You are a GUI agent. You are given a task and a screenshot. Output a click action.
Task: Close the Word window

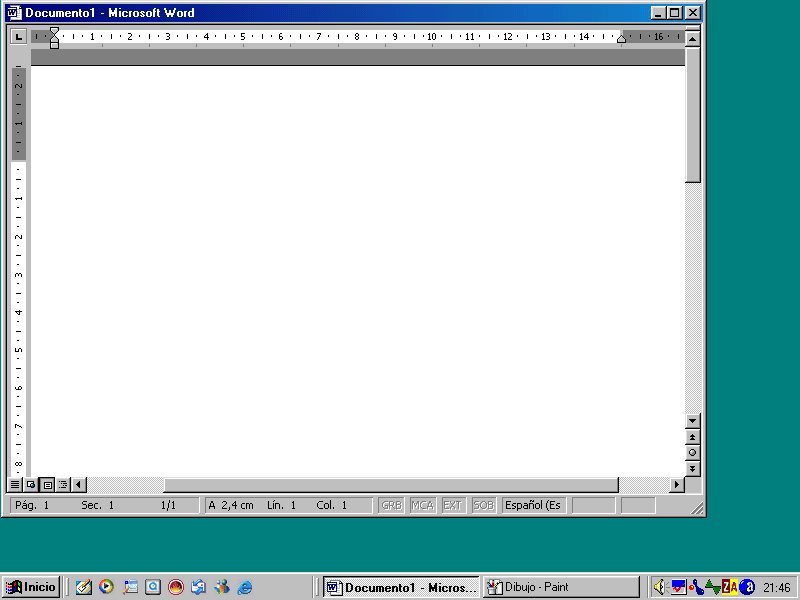[692, 13]
